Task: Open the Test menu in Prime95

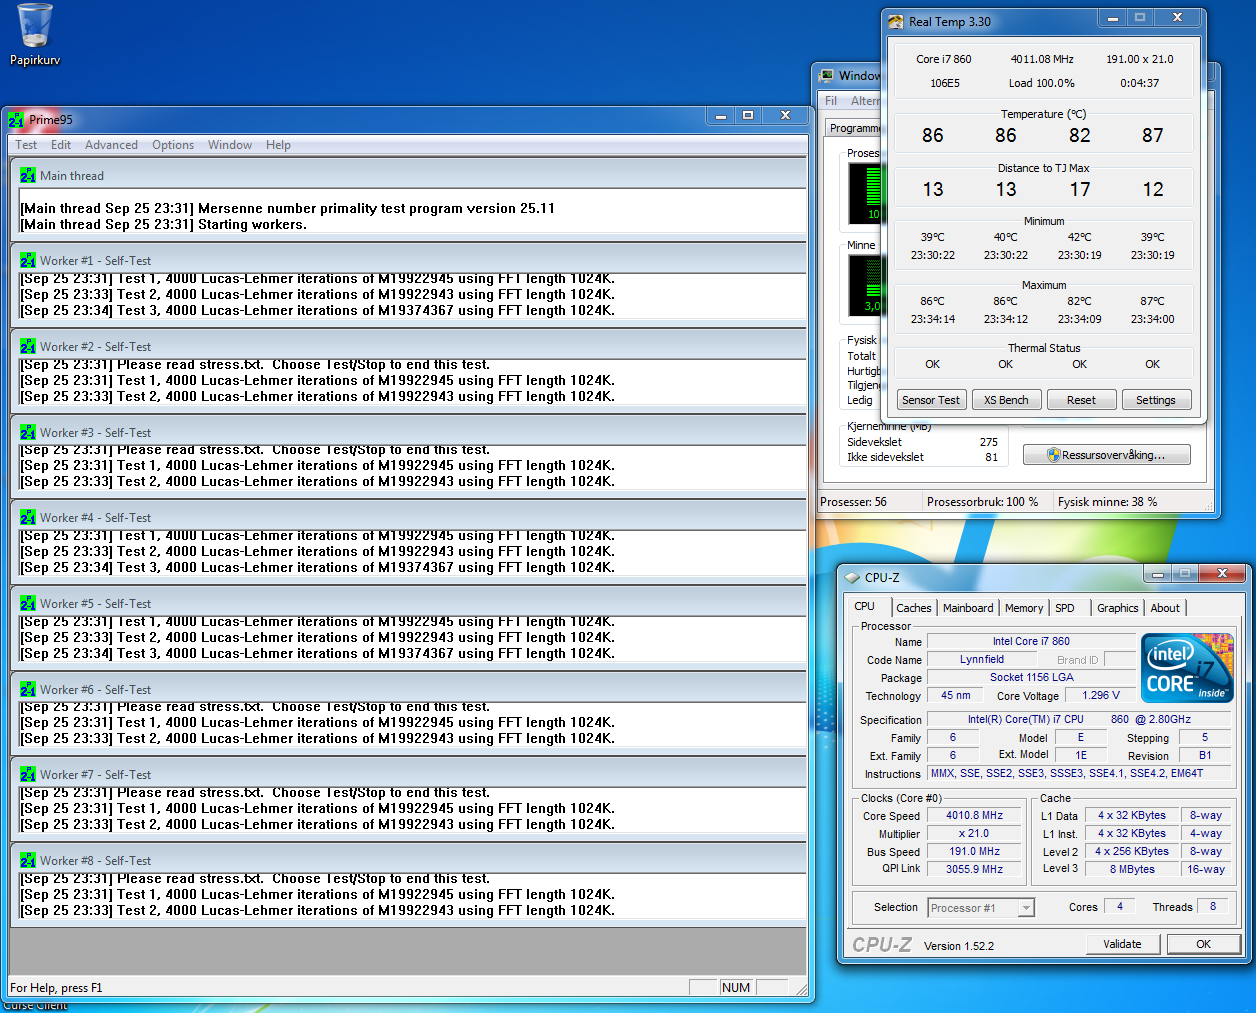Action: click(x=26, y=145)
